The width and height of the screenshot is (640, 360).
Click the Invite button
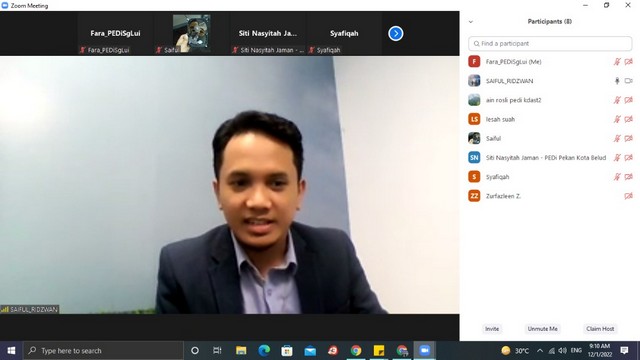pos(492,329)
